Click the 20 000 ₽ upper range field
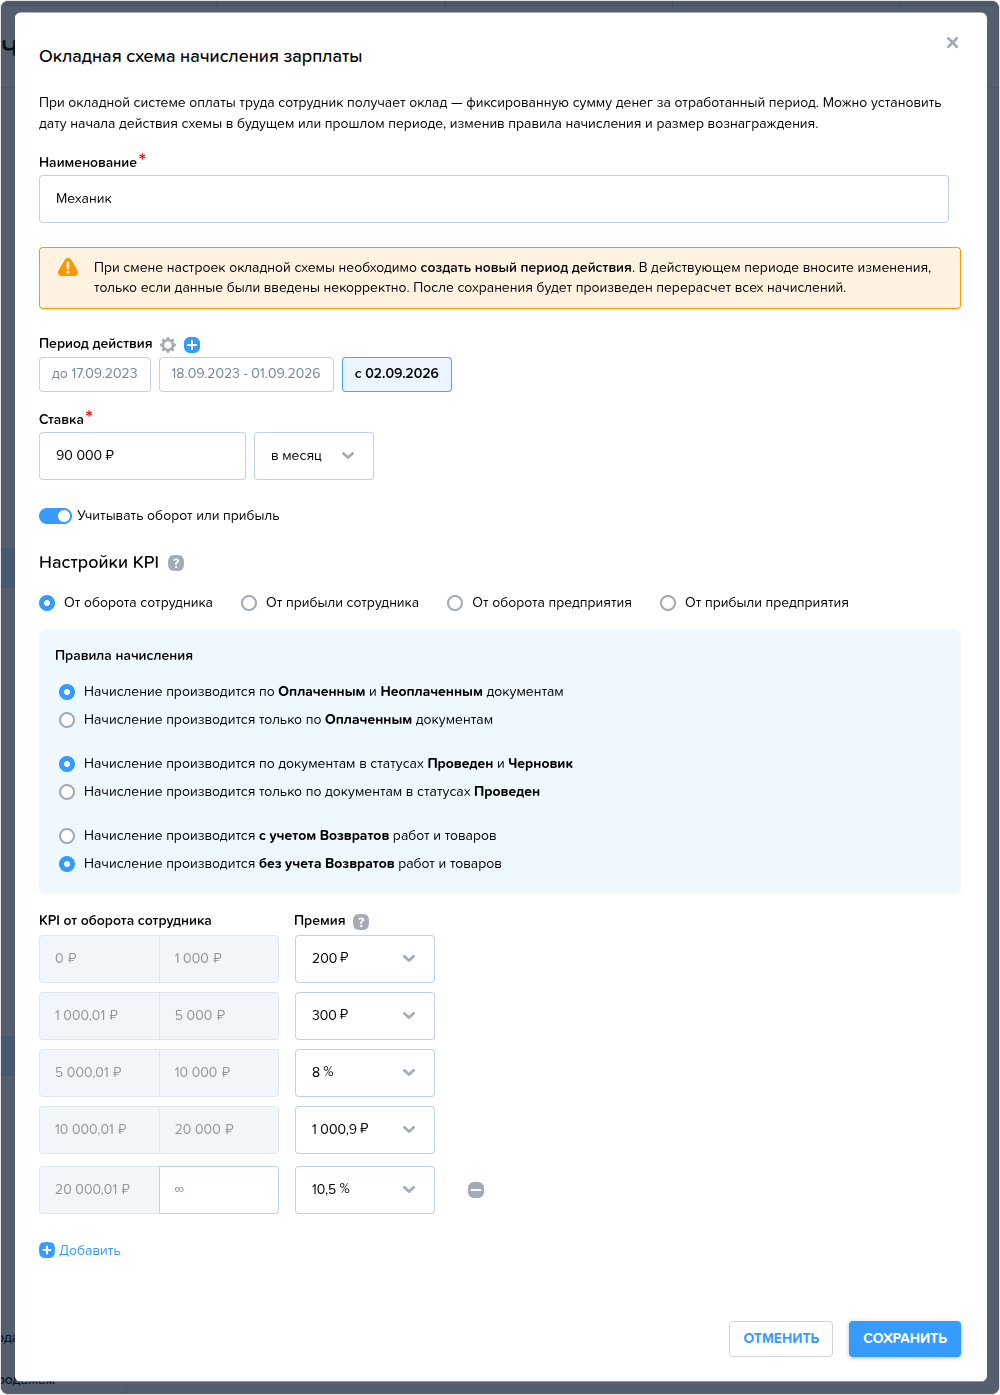Screen dimensions: 1000x1395 click(x=219, y=1130)
